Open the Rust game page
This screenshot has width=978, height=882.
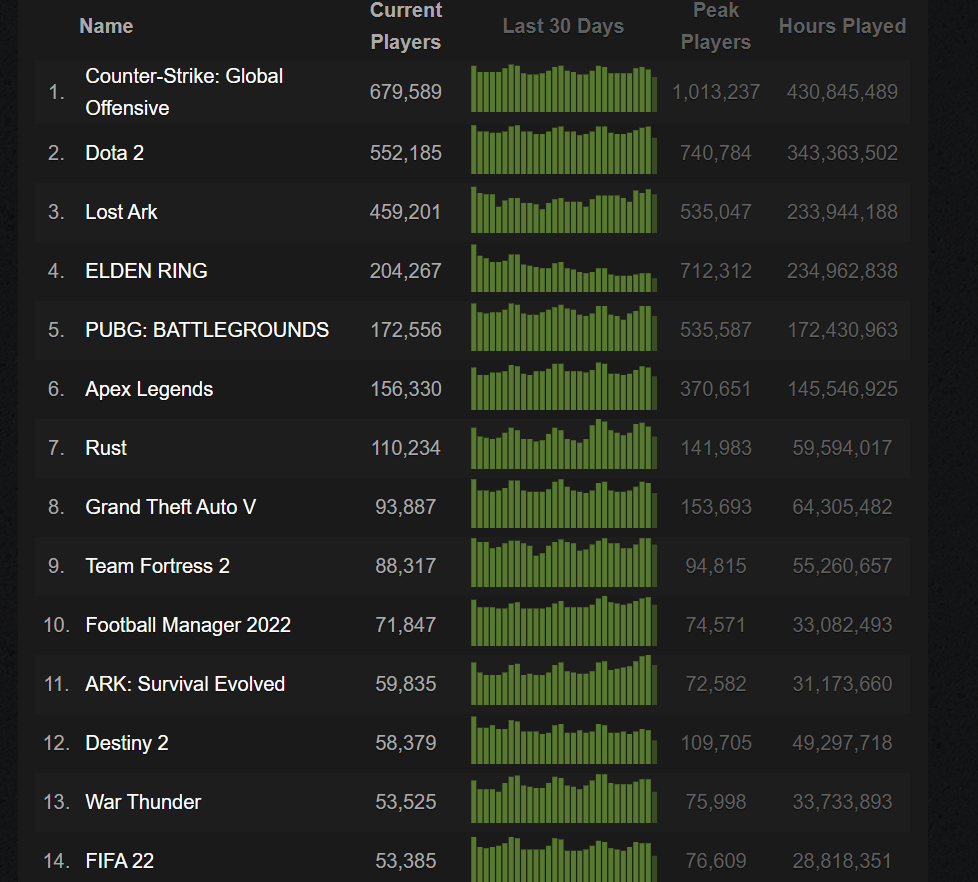click(106, 448)
